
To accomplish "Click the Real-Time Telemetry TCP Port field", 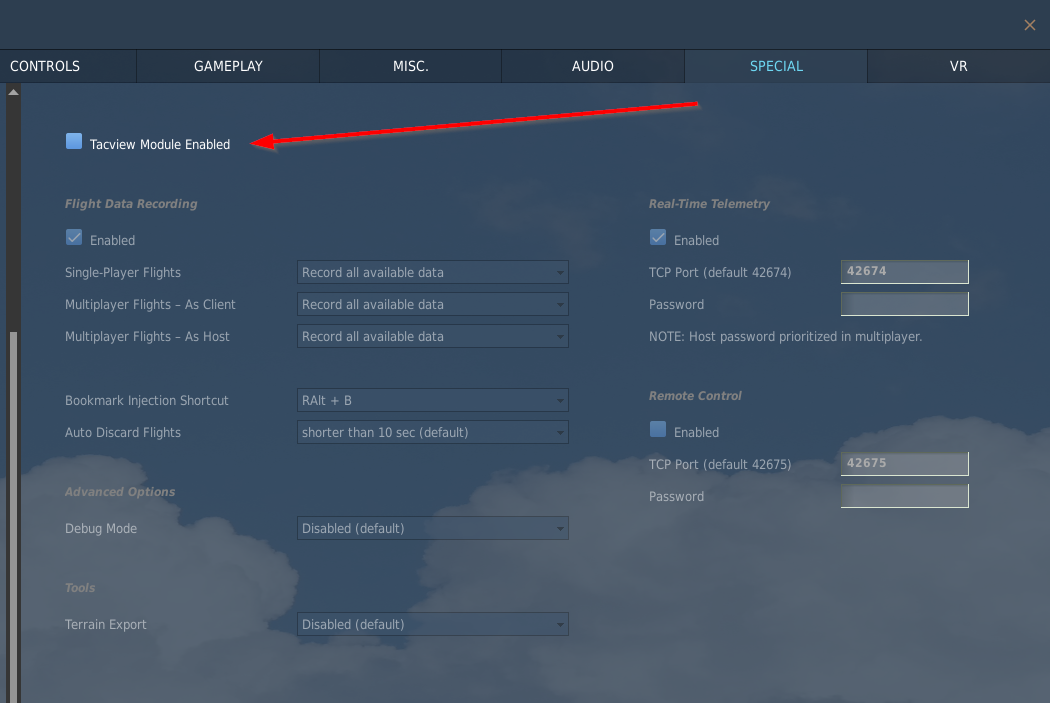I will pyautogui.click(x=905, y=272).
